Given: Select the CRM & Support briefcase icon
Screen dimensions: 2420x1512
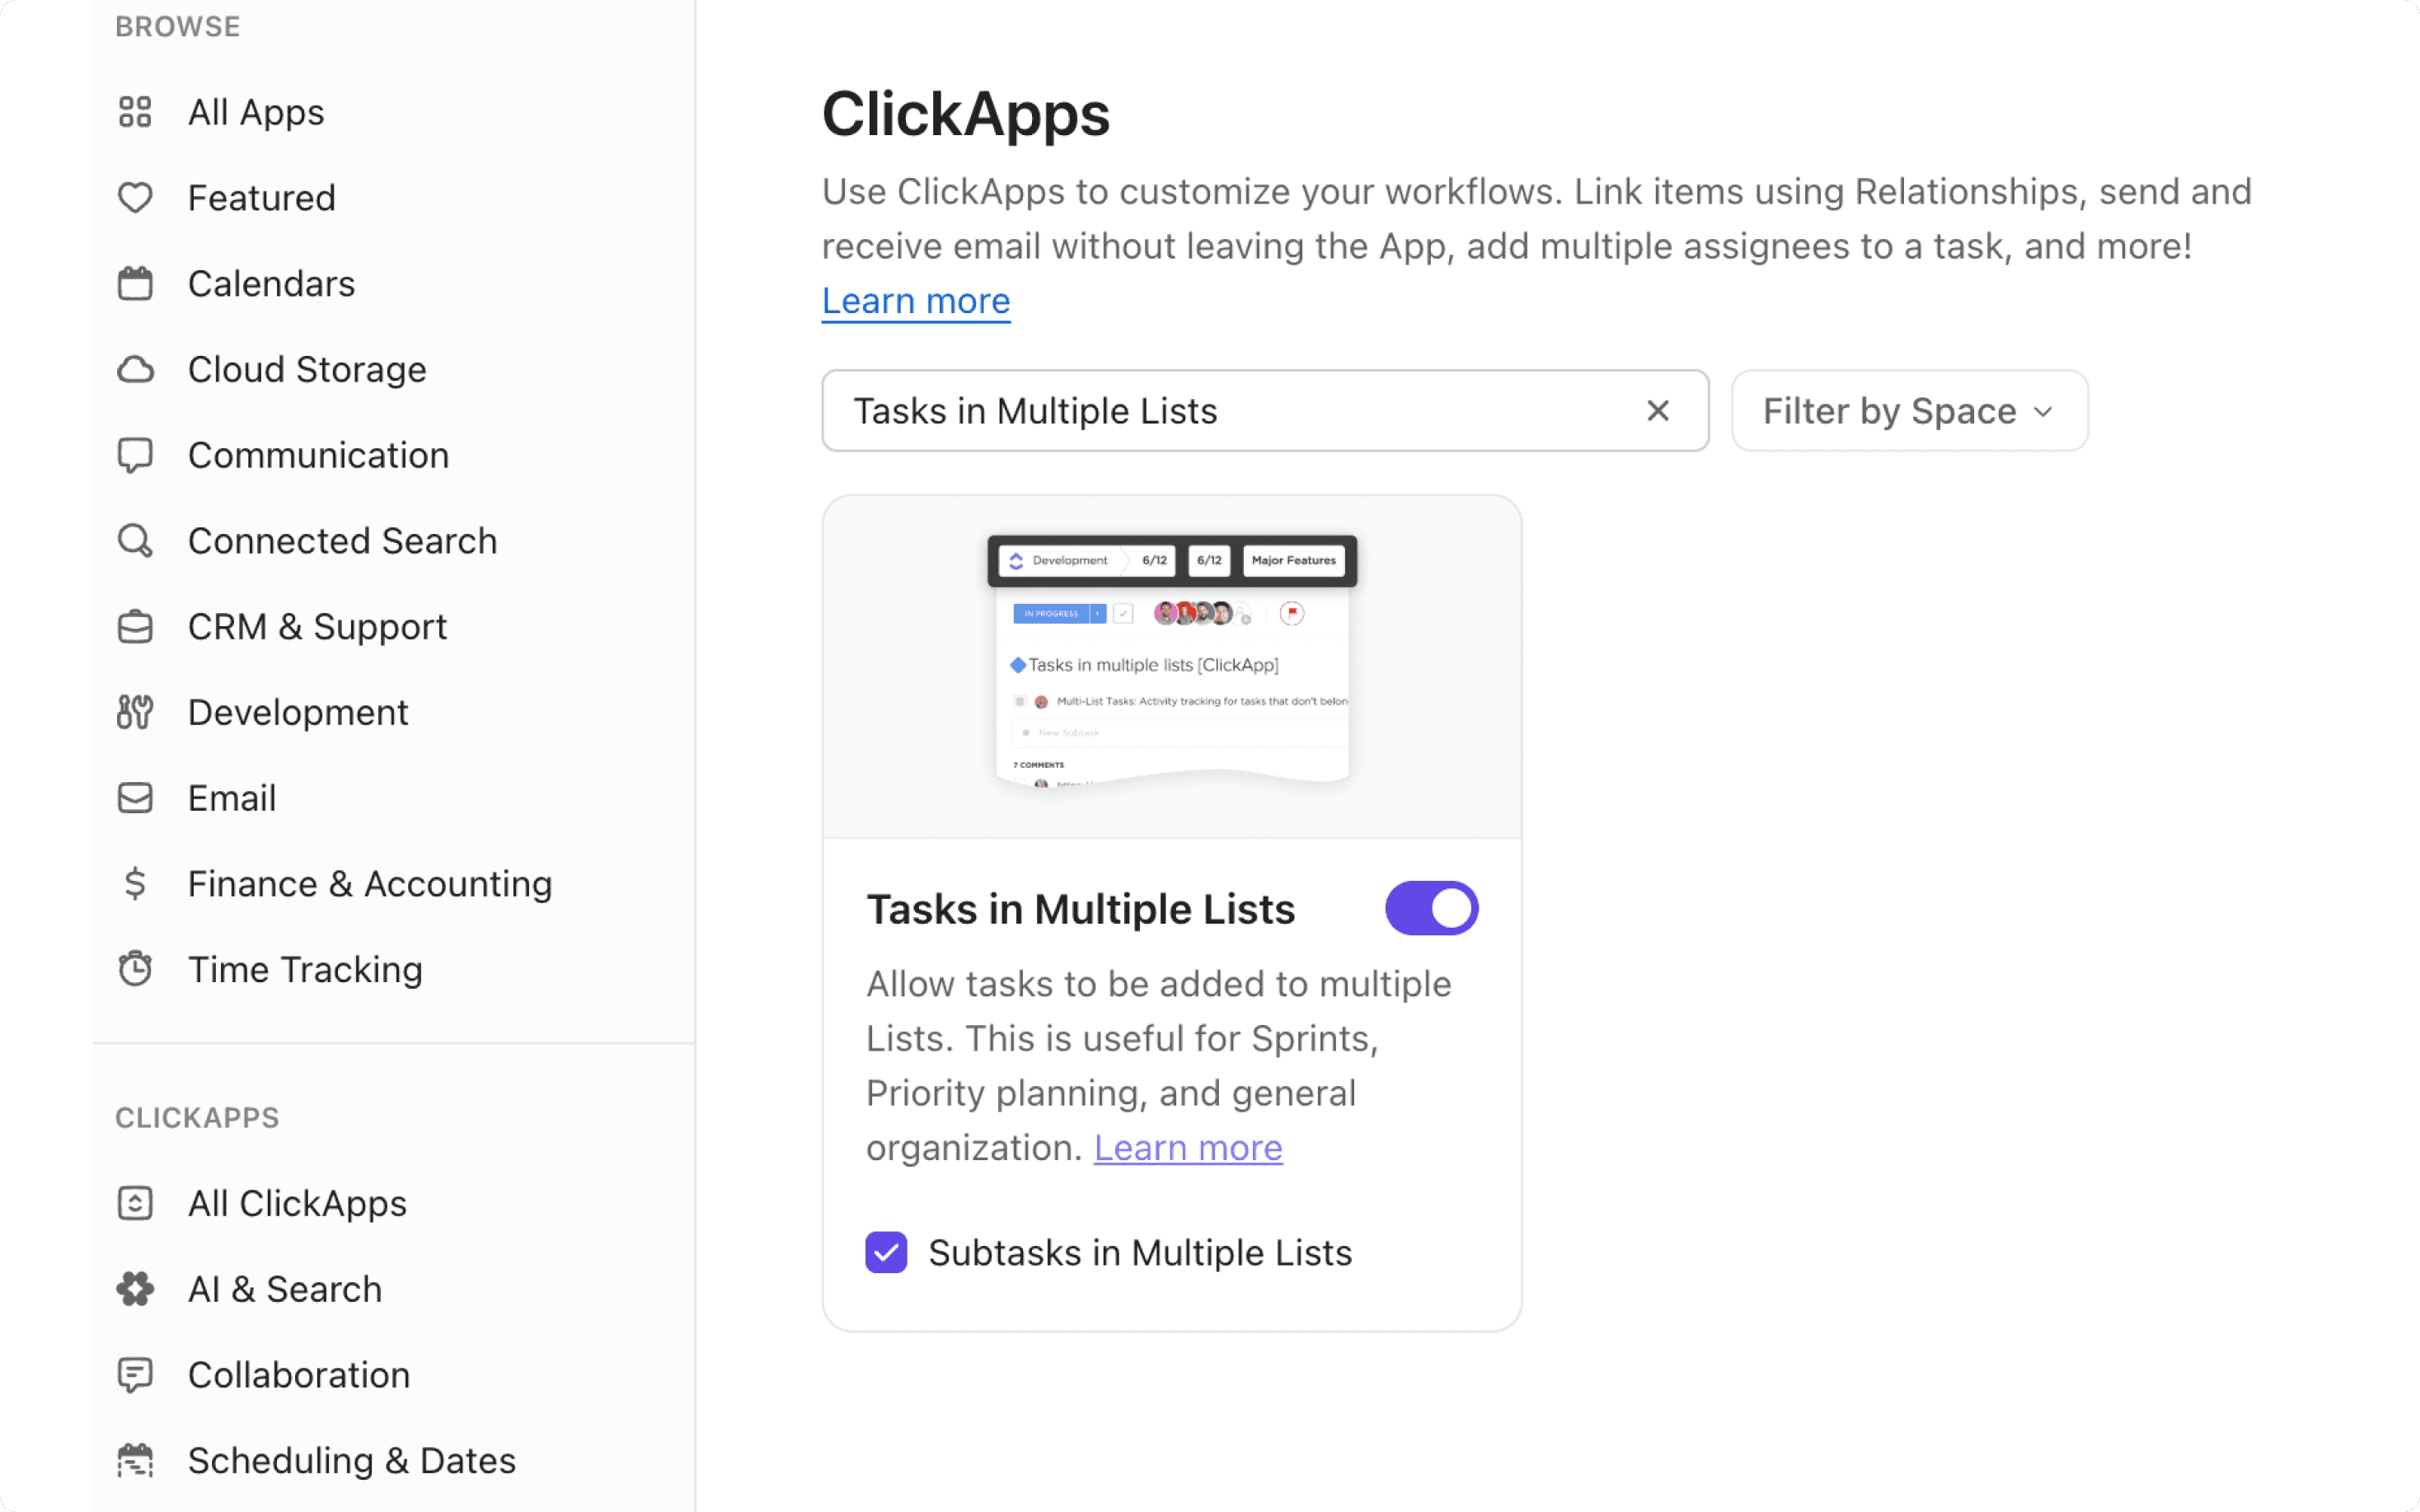Looking at the screenshot, I should pos(135,626).
